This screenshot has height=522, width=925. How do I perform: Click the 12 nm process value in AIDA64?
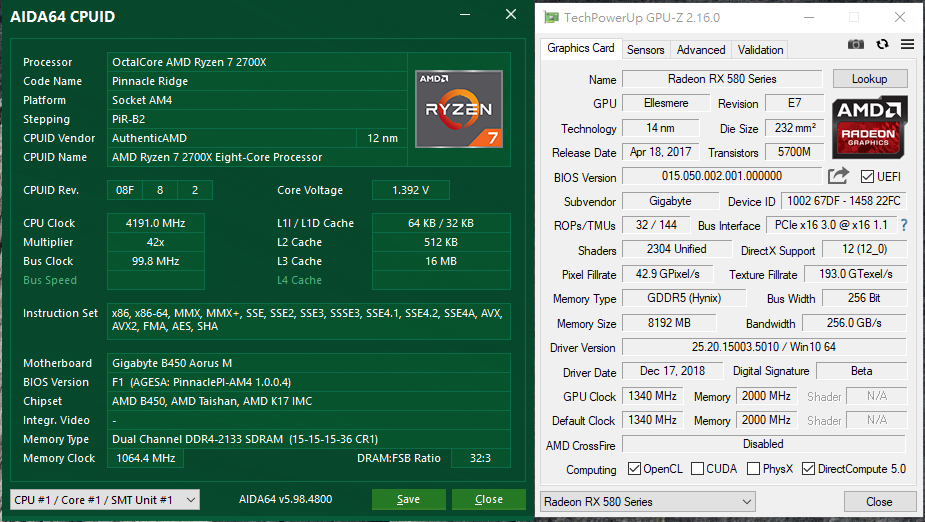coord(382,138)
